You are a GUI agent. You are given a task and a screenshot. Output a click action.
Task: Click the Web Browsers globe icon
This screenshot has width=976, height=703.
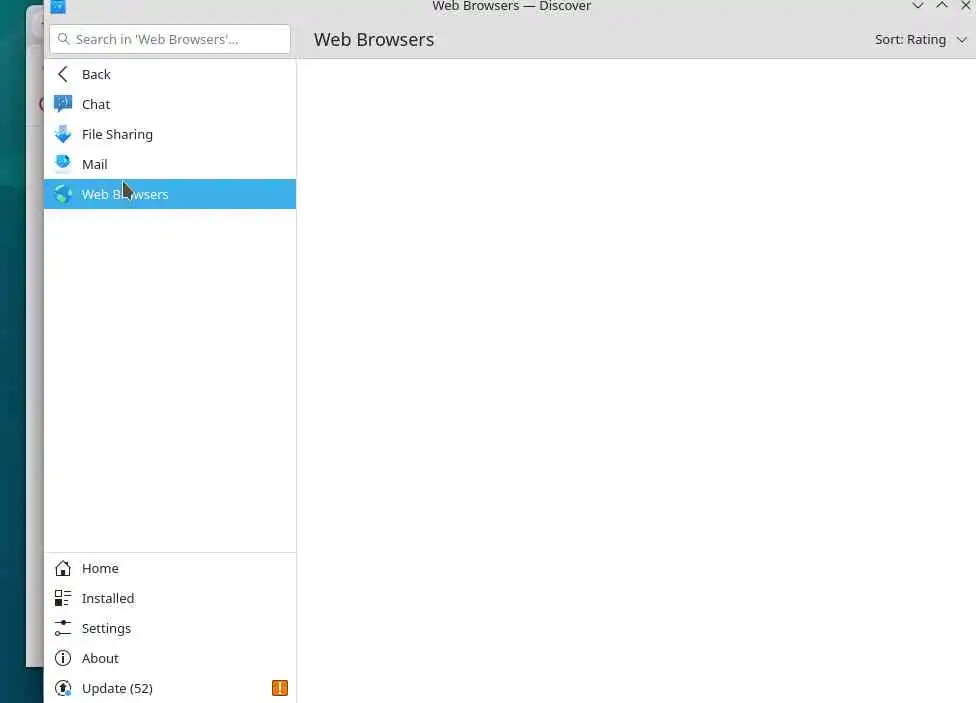tap(63, 194)
